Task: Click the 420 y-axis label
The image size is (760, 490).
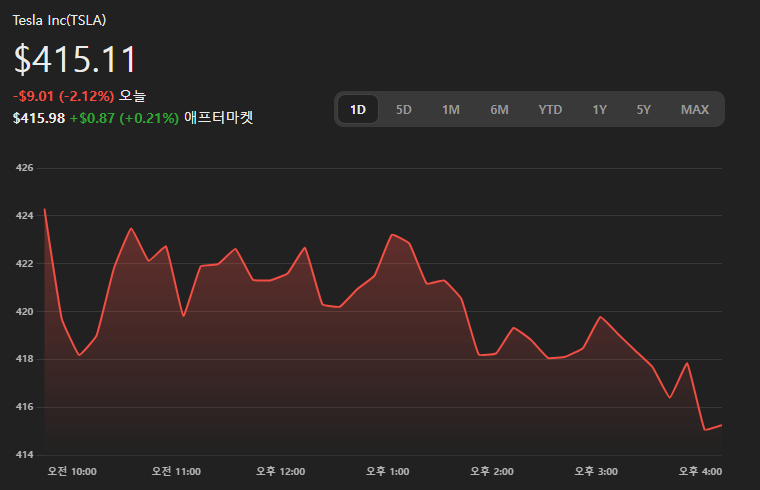Action: coord(24,311)
